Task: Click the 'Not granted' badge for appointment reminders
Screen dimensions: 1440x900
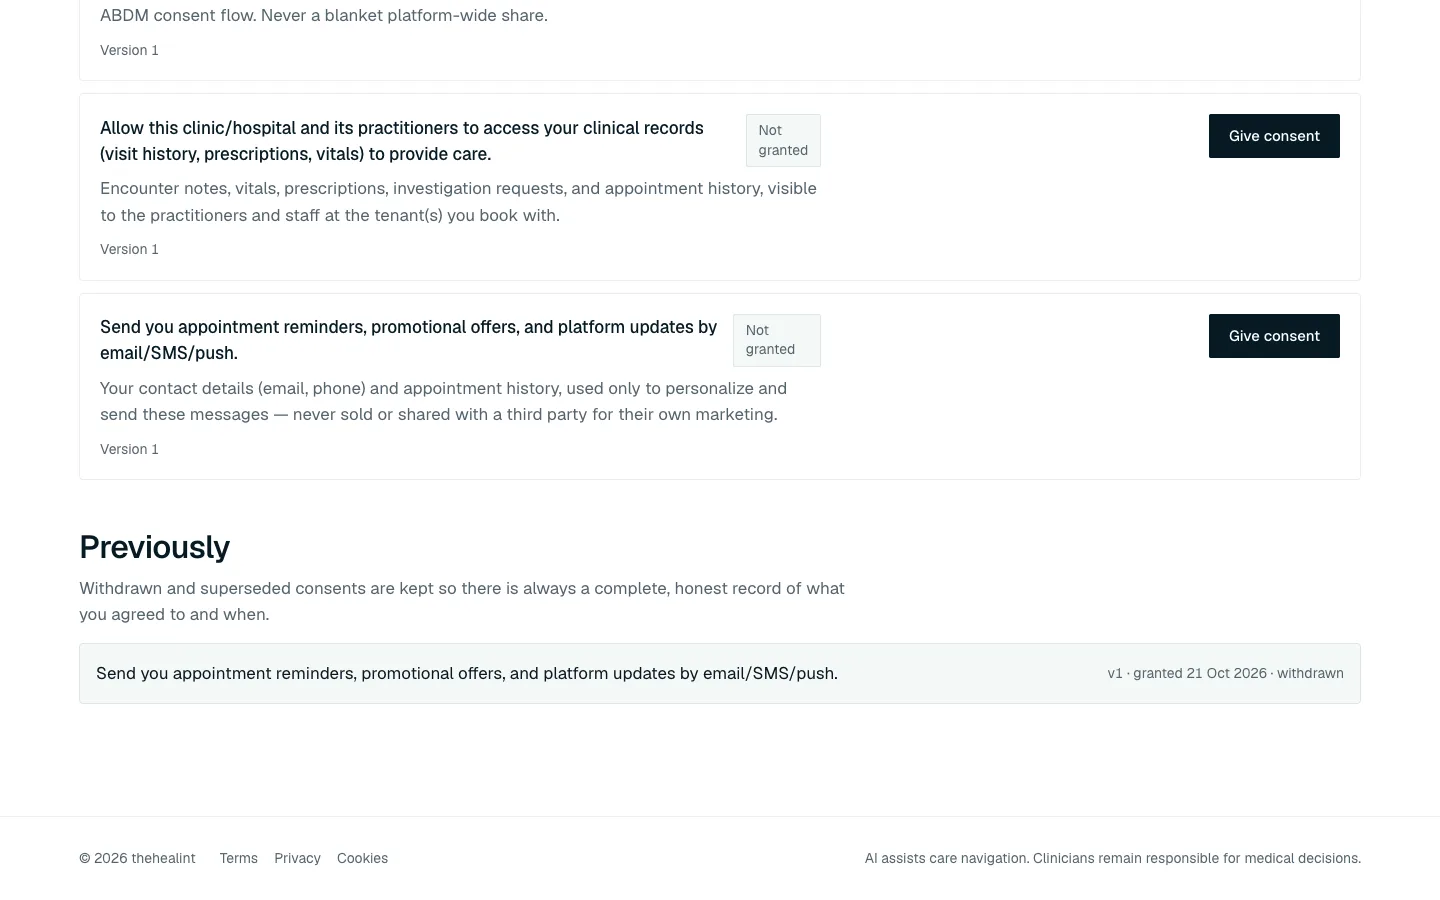Action: point(776,340)
